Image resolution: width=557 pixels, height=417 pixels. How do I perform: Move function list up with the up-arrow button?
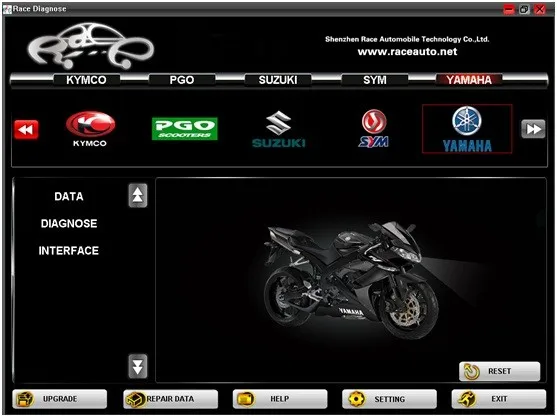click(x=138, y=195)
